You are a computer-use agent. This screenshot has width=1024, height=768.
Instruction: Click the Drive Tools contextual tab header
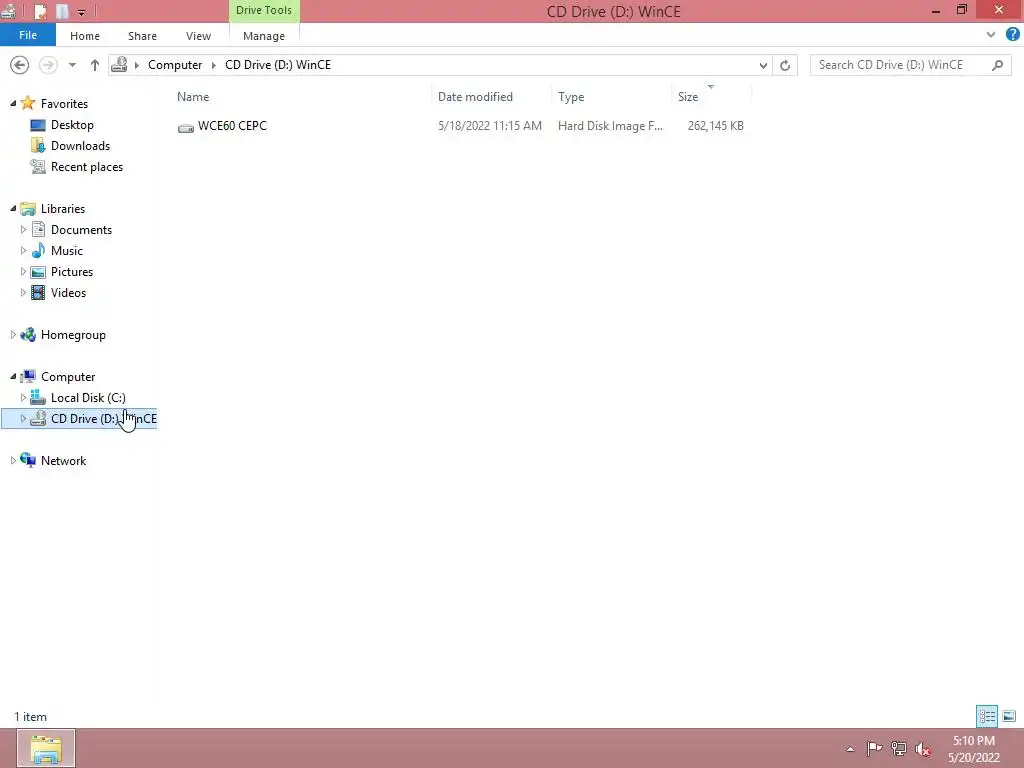coord(264,10)
